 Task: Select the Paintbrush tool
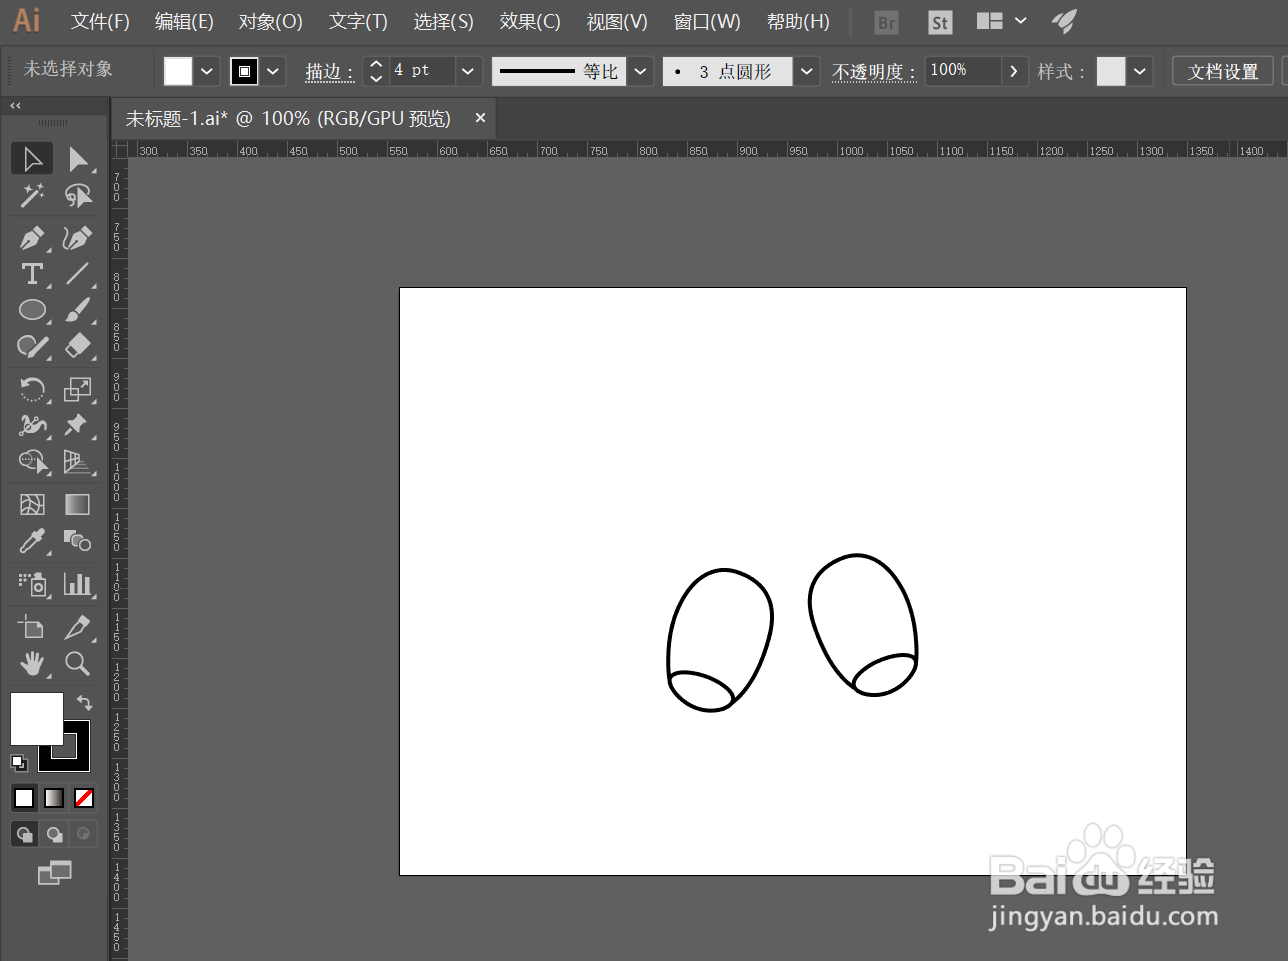[x=77, y=310]
